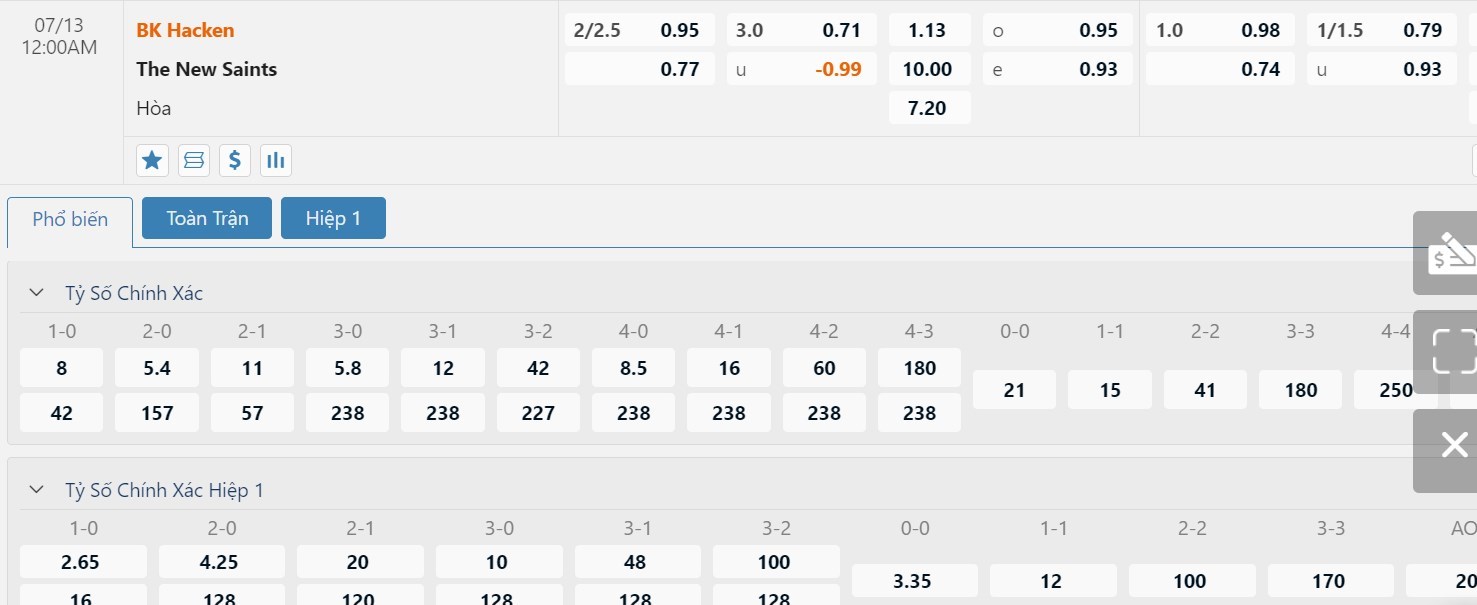Open the dollar sign odds icon
Viewport: 1477px width, 605px height.
234,160
